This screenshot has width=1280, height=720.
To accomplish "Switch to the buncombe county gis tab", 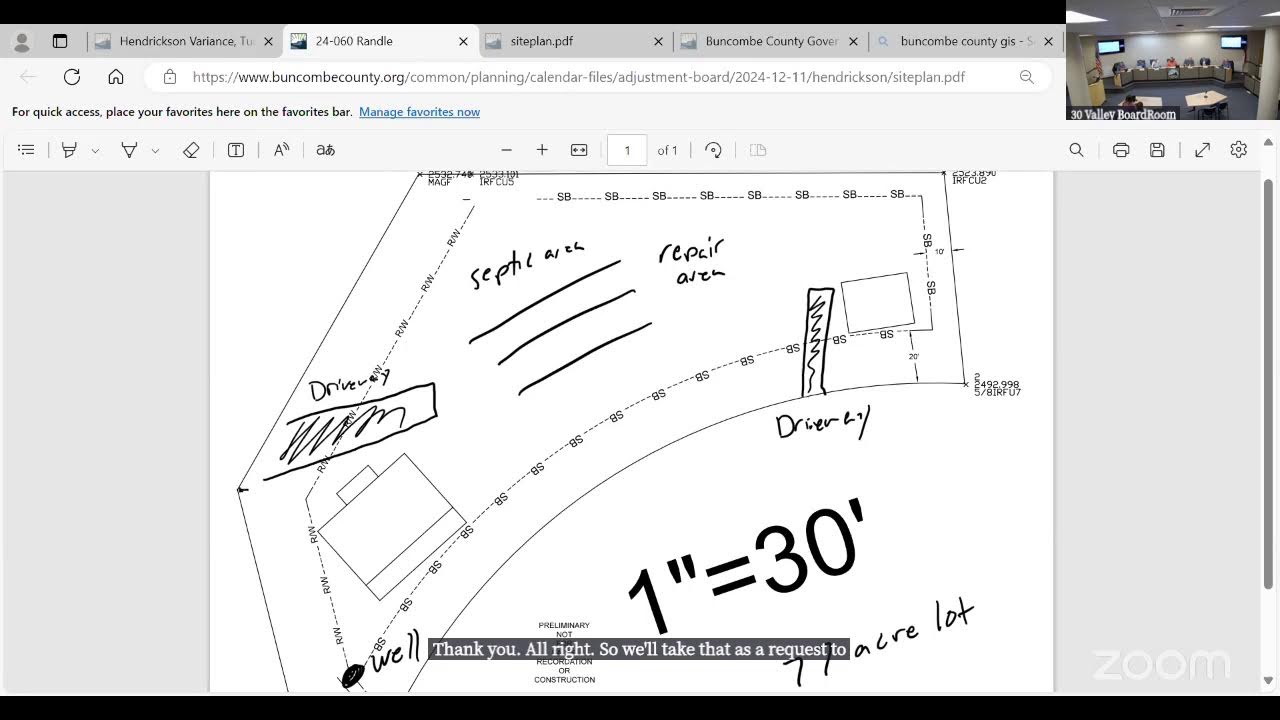I will (965, 42).
